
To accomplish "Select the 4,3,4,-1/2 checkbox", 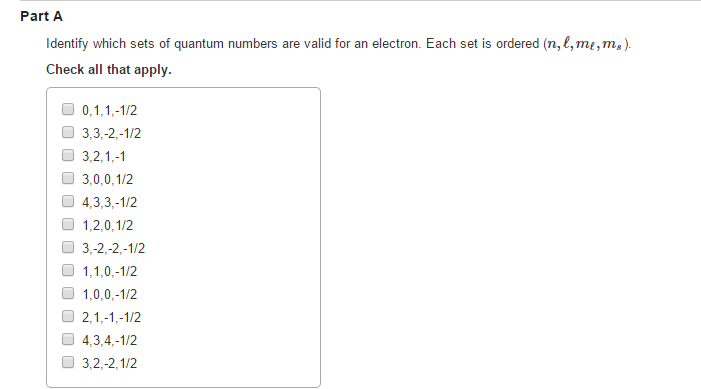I will point(68,339).
